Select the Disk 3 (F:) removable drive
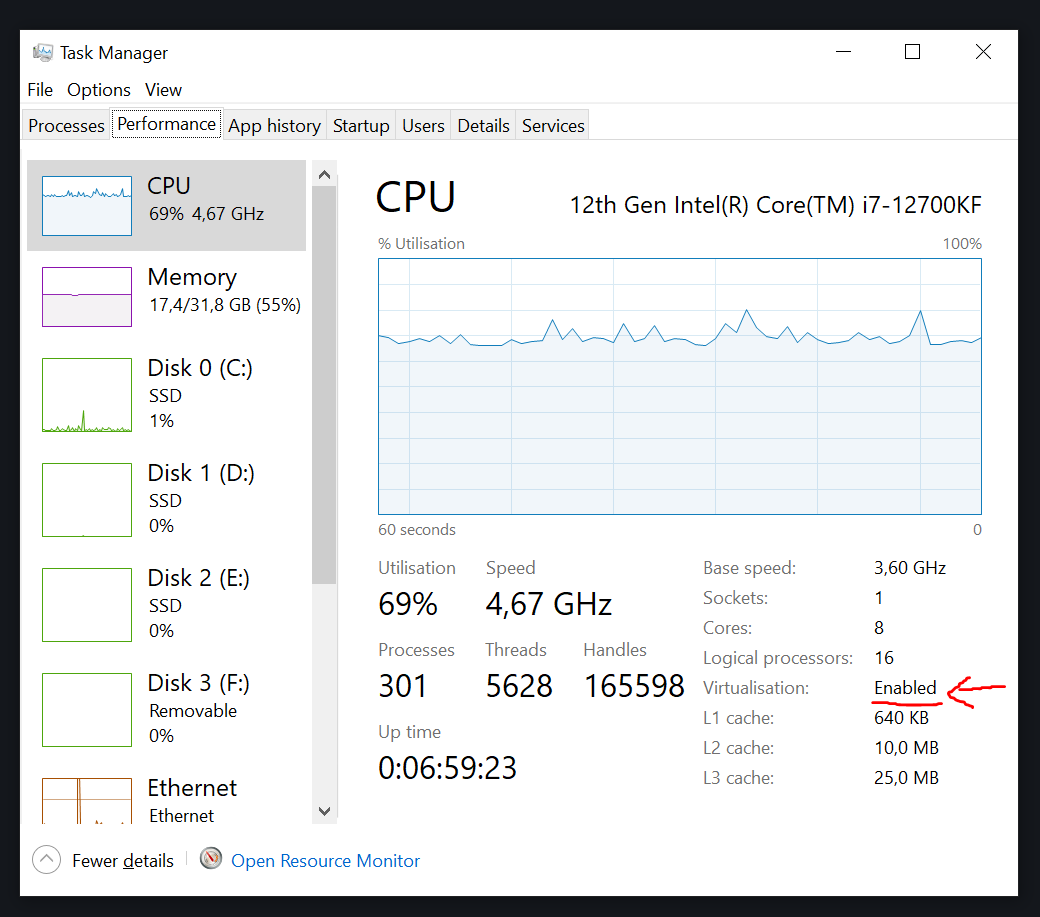 (166, 709)
